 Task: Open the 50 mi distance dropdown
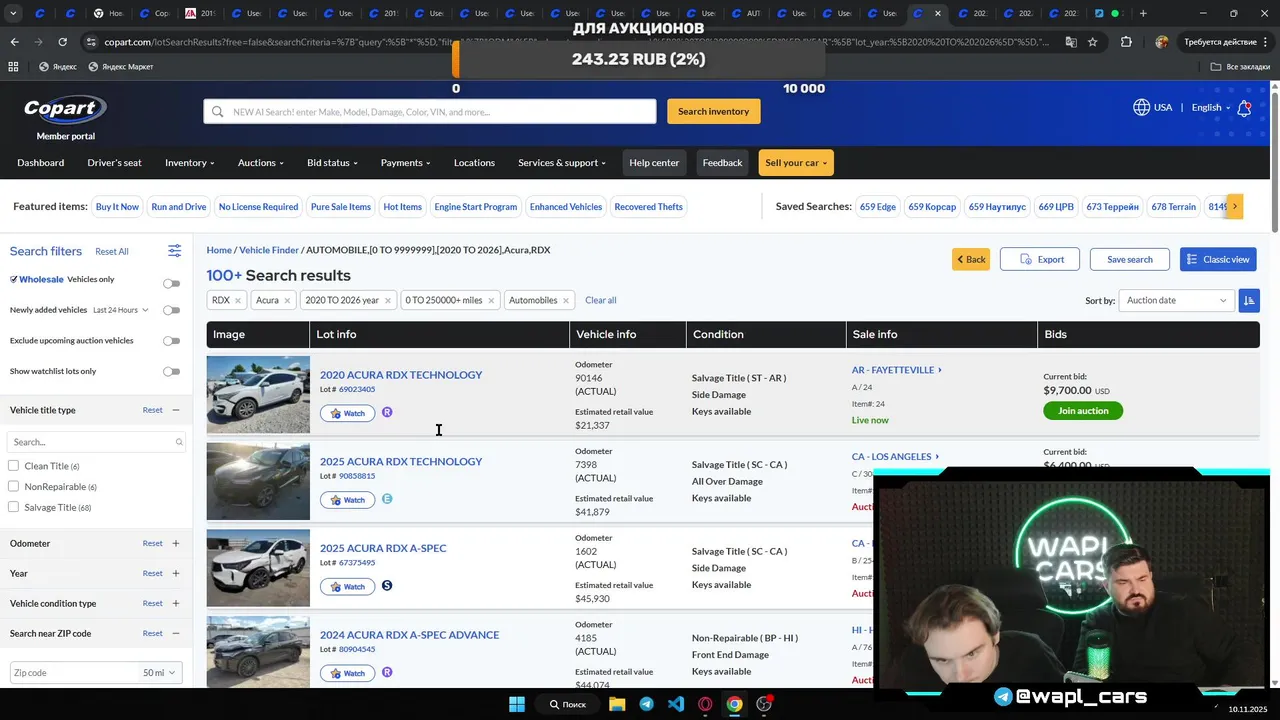[x=160, y=673]
